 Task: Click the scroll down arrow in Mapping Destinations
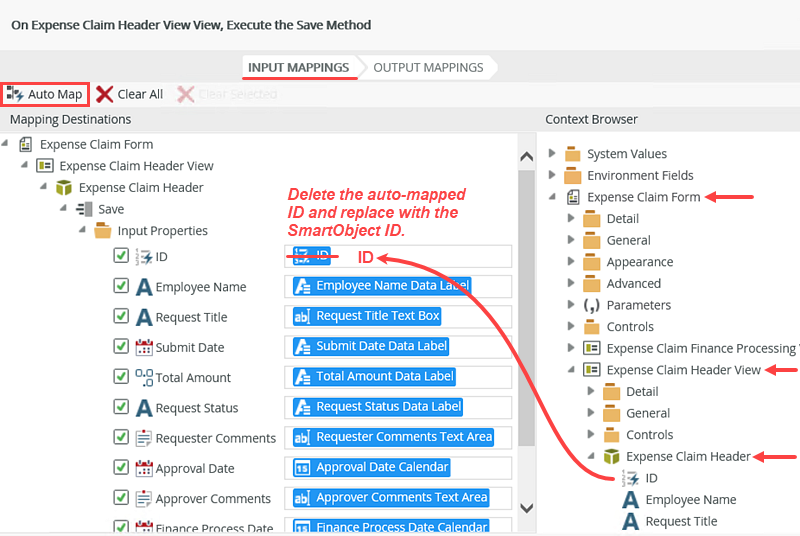527,508
